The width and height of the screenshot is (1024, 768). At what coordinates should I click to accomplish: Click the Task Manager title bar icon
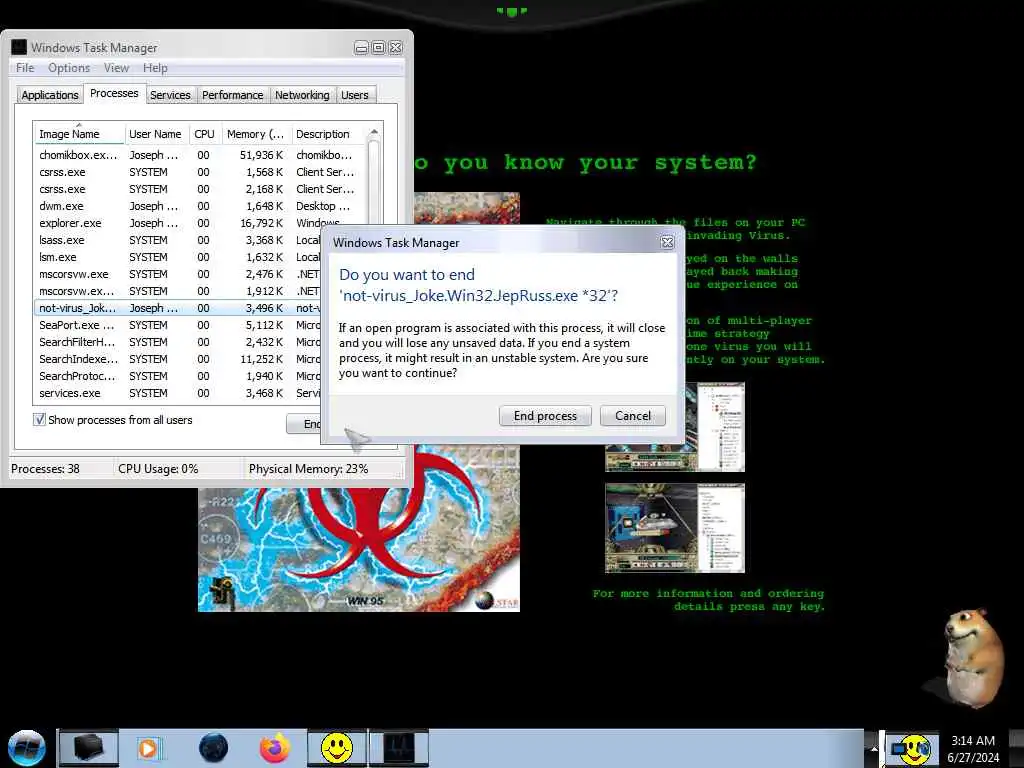pyautogui.click(x=20, y=47)
